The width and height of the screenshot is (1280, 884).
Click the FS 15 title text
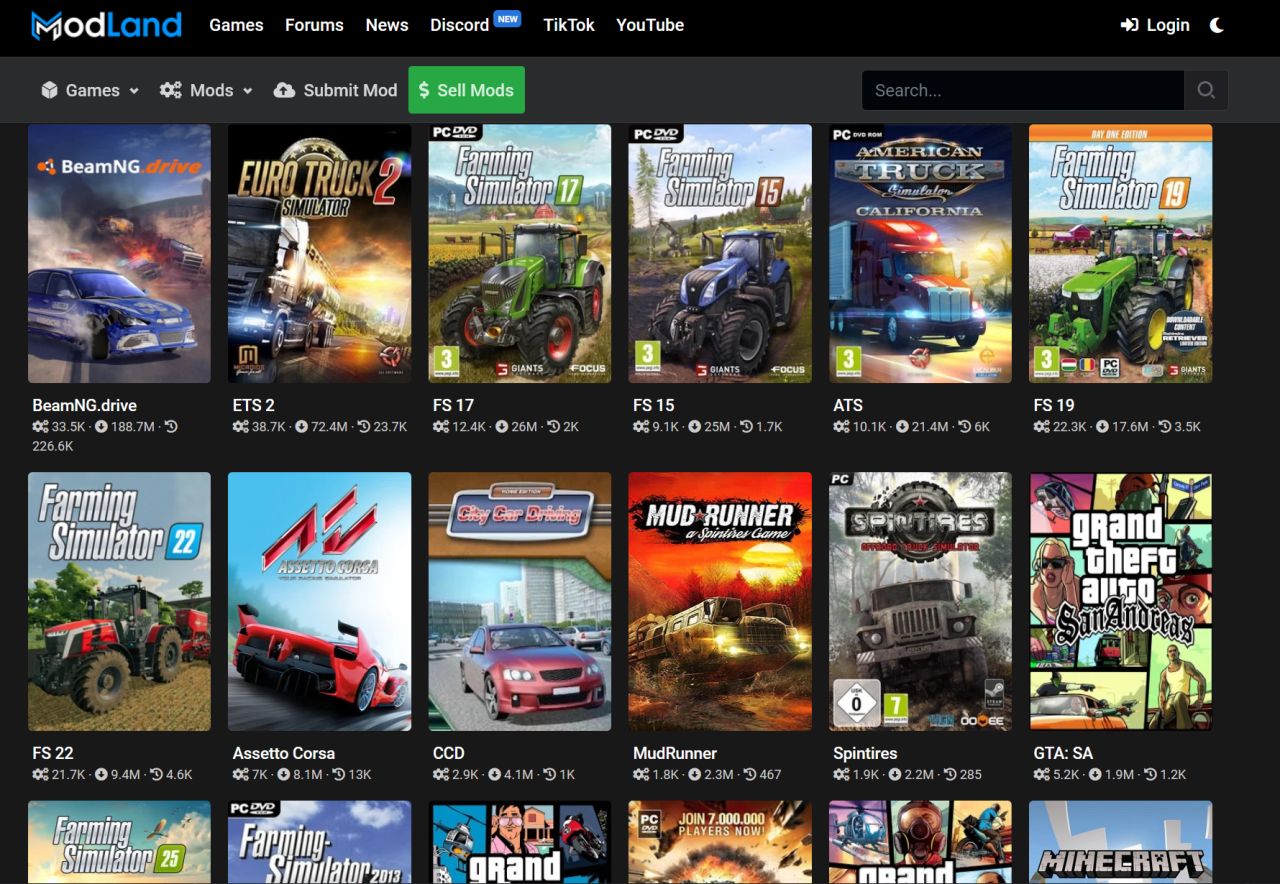(654, 405)
